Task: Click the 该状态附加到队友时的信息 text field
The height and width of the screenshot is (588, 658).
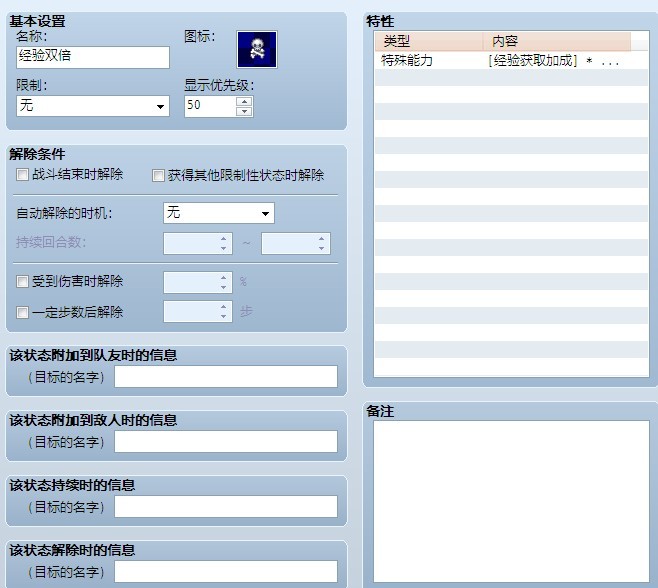Action: tap(226, 376)
